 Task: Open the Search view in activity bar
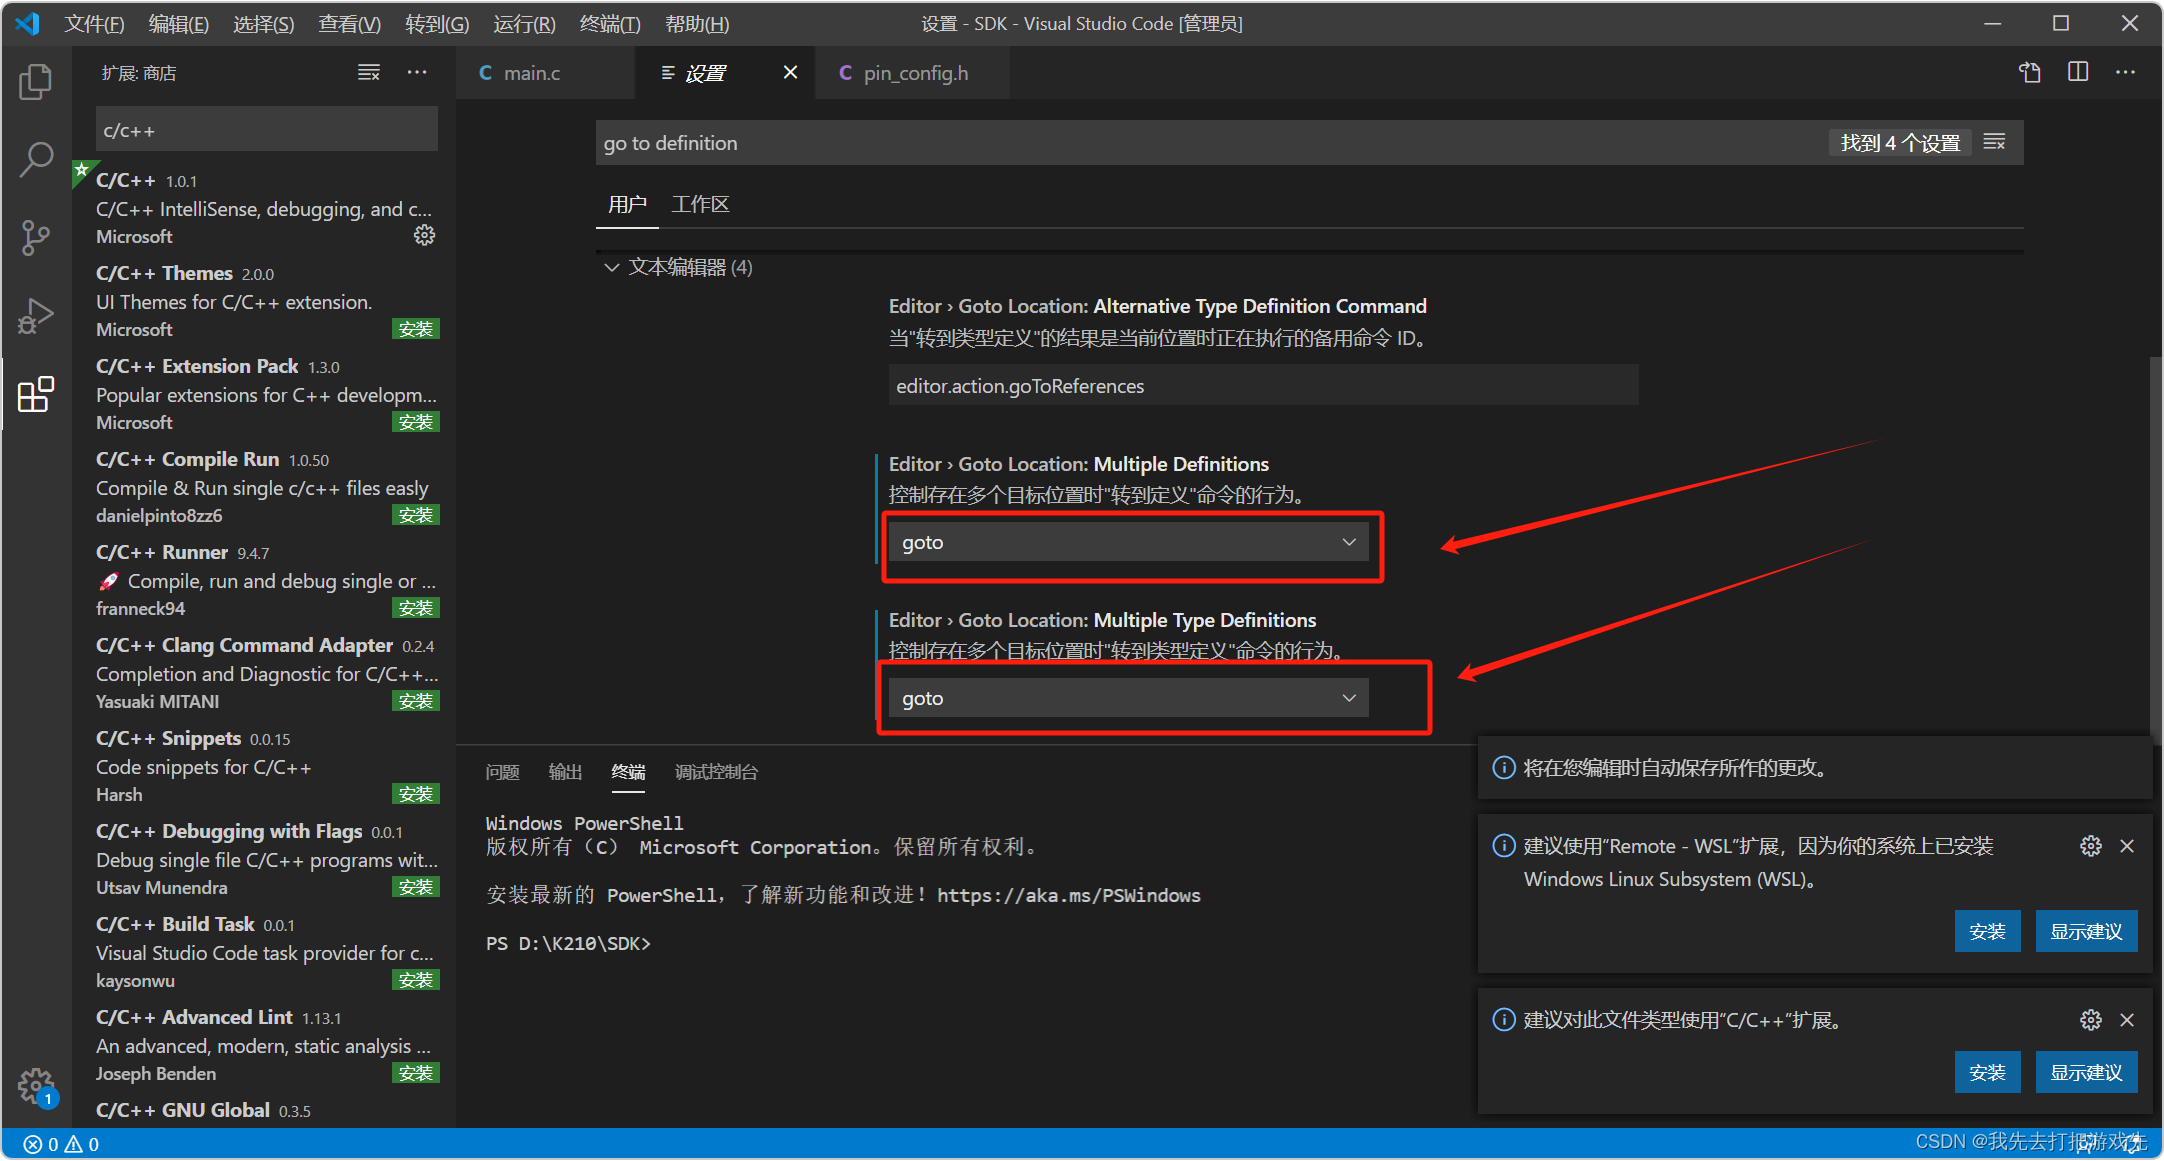(36, 160)
